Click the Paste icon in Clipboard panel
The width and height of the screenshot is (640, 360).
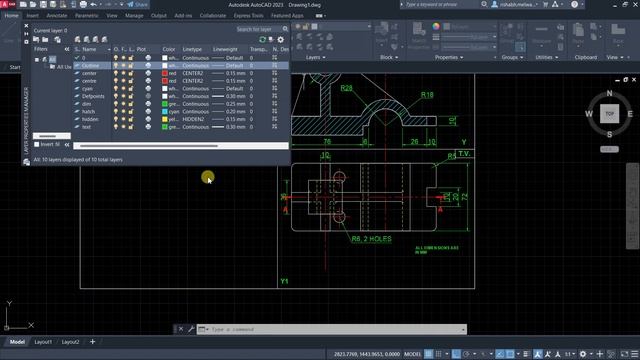[578, 31]
